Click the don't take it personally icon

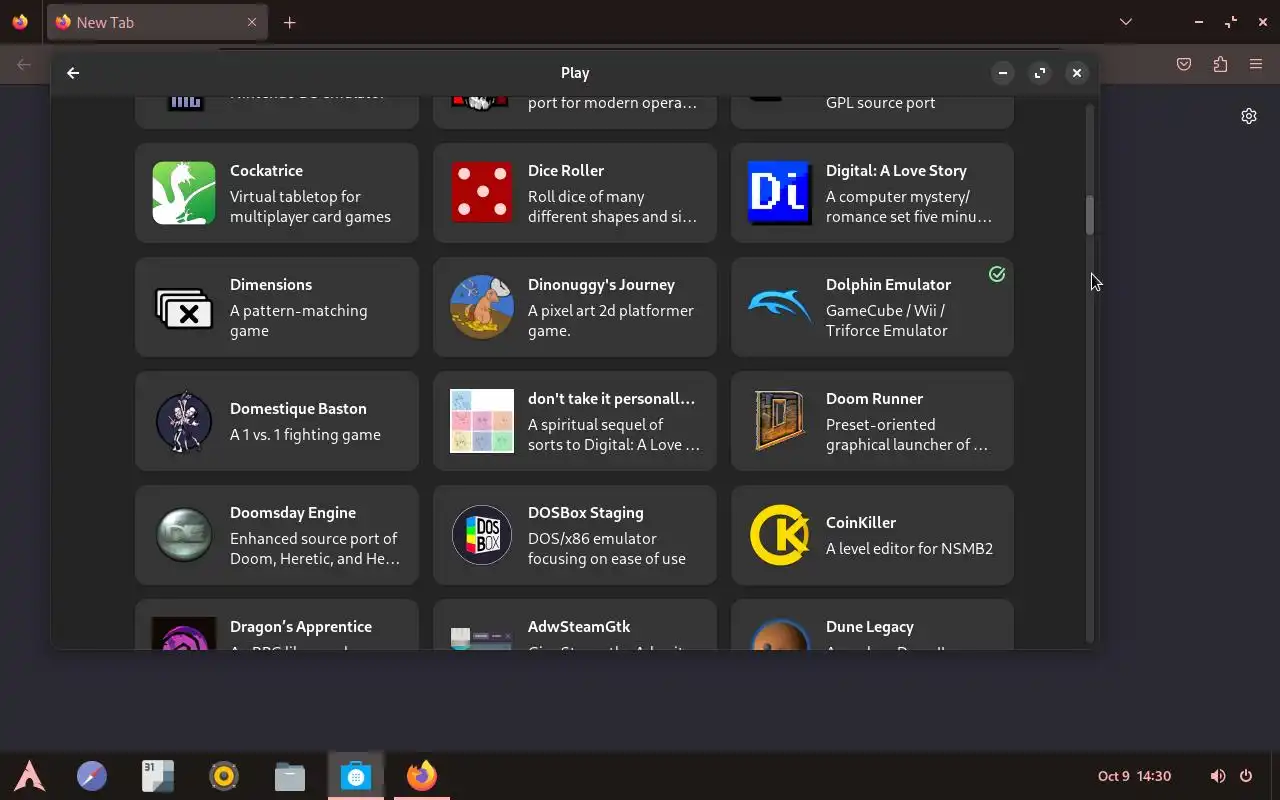pyautogui.click(x=482, y=421)
